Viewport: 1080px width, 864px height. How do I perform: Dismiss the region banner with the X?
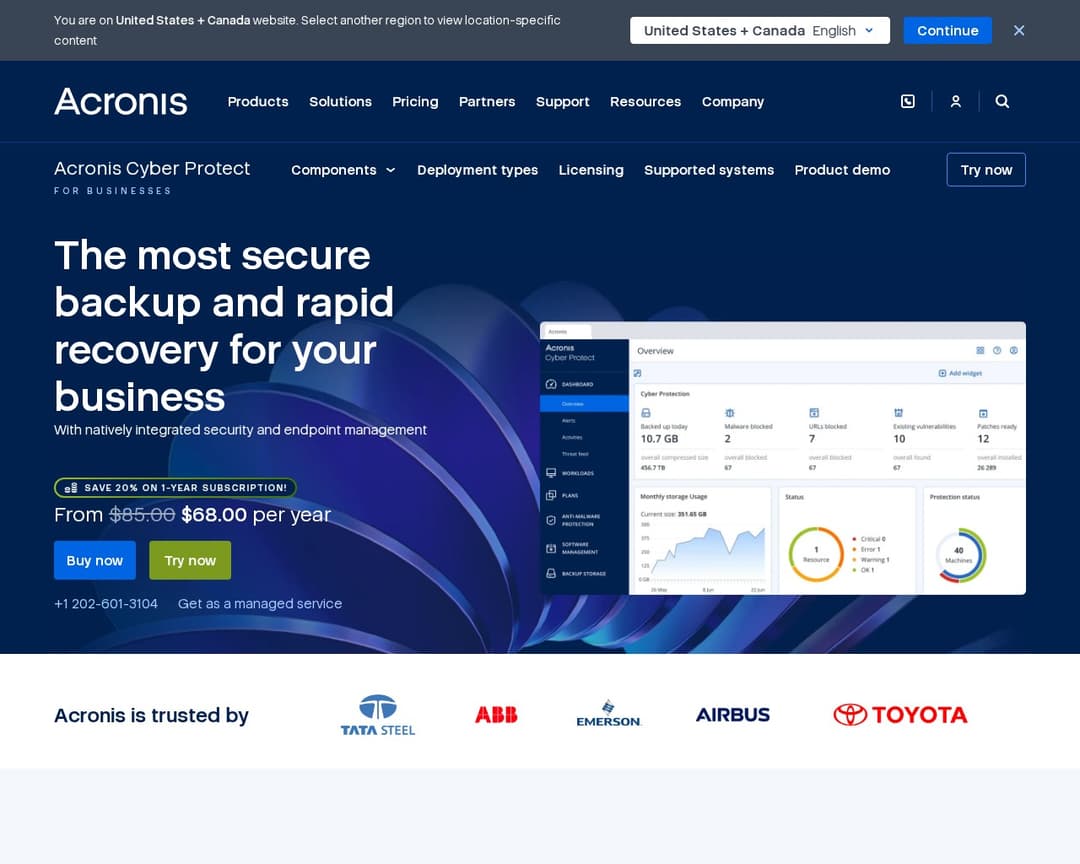pyautogui.click(x=1019, y=30)
